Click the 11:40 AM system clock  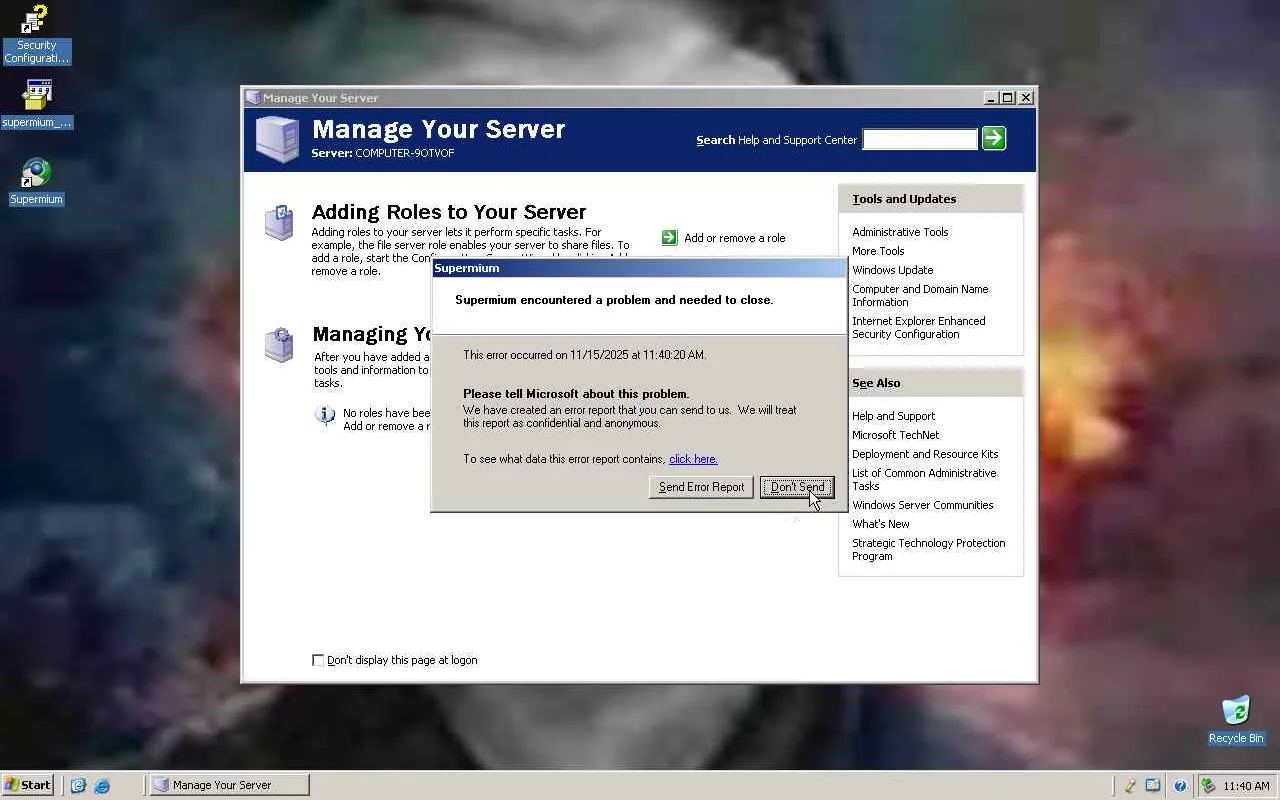(x=1246, y=786)
